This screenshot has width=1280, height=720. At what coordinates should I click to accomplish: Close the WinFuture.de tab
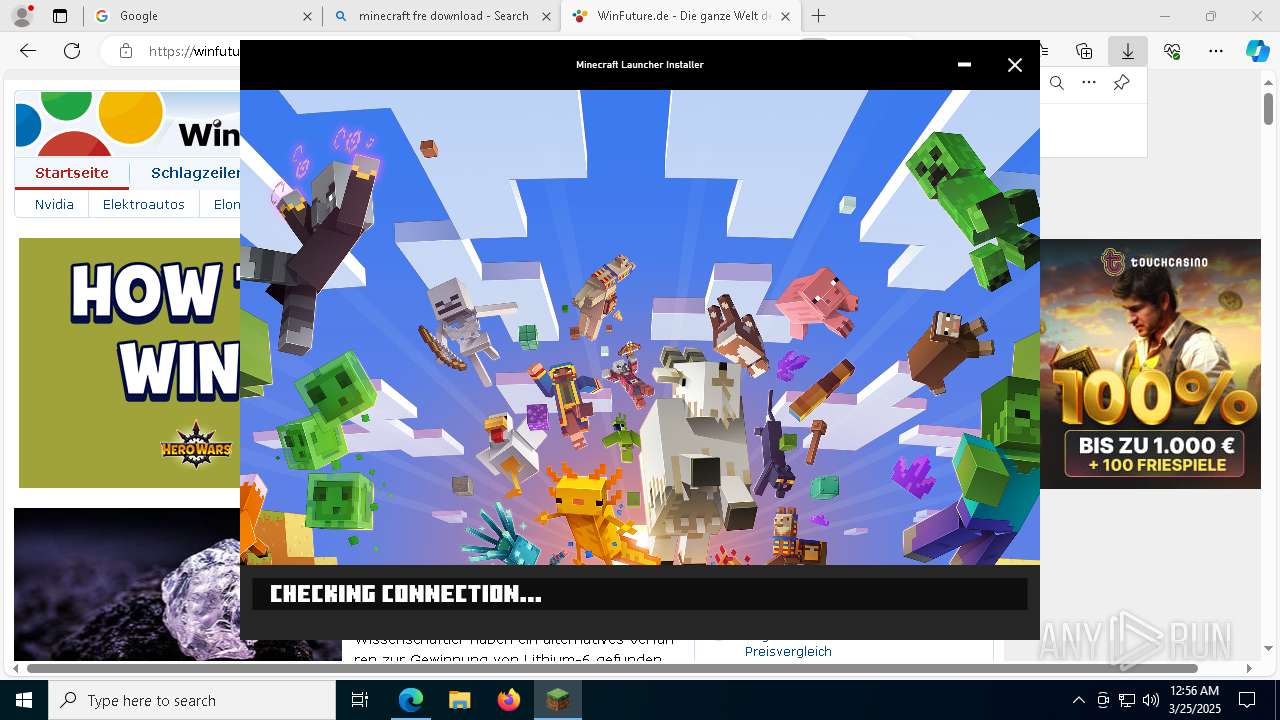point(786,16)
